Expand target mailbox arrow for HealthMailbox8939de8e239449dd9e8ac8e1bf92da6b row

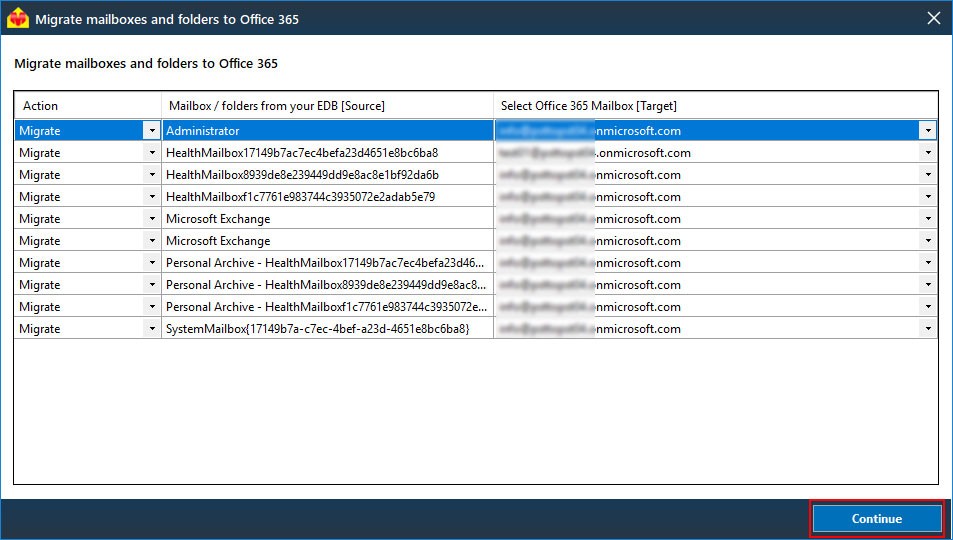point(928,175)
